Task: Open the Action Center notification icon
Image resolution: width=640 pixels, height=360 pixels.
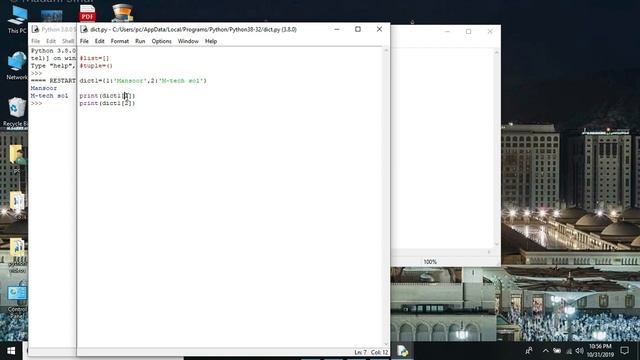Action: (624, 351)
